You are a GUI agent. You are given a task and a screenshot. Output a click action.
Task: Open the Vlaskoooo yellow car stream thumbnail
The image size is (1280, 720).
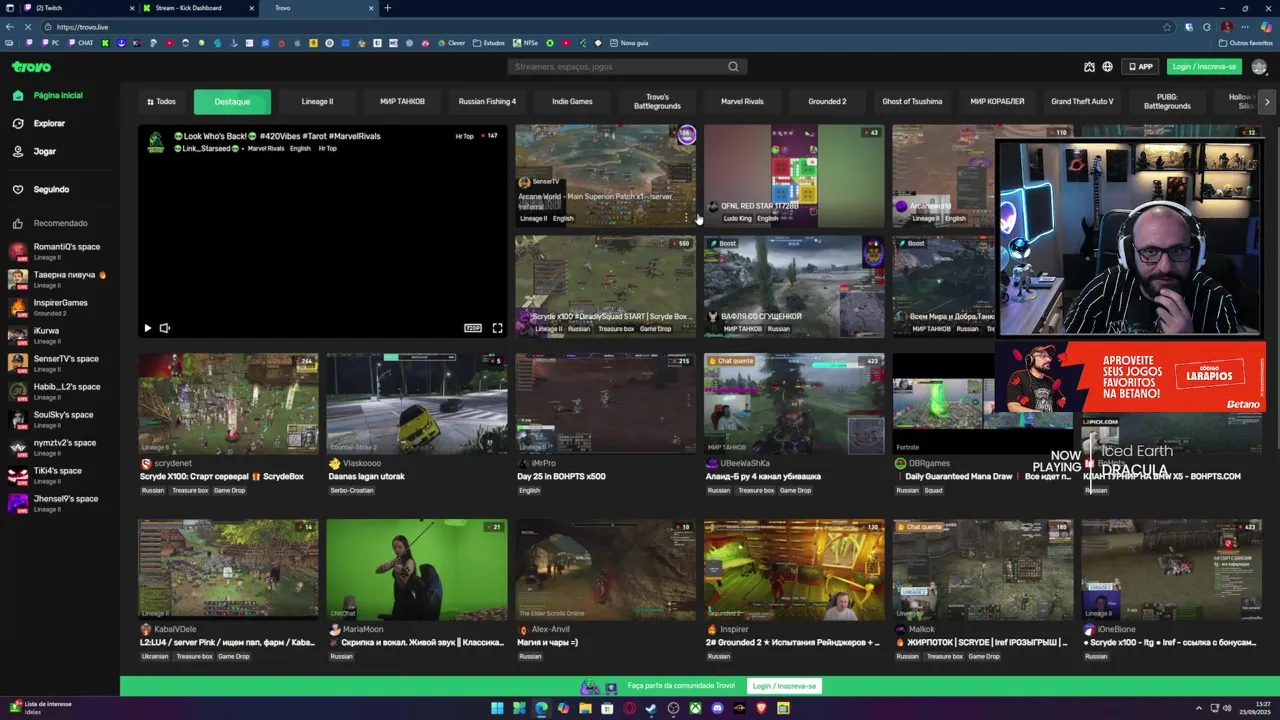click(417, 403)
